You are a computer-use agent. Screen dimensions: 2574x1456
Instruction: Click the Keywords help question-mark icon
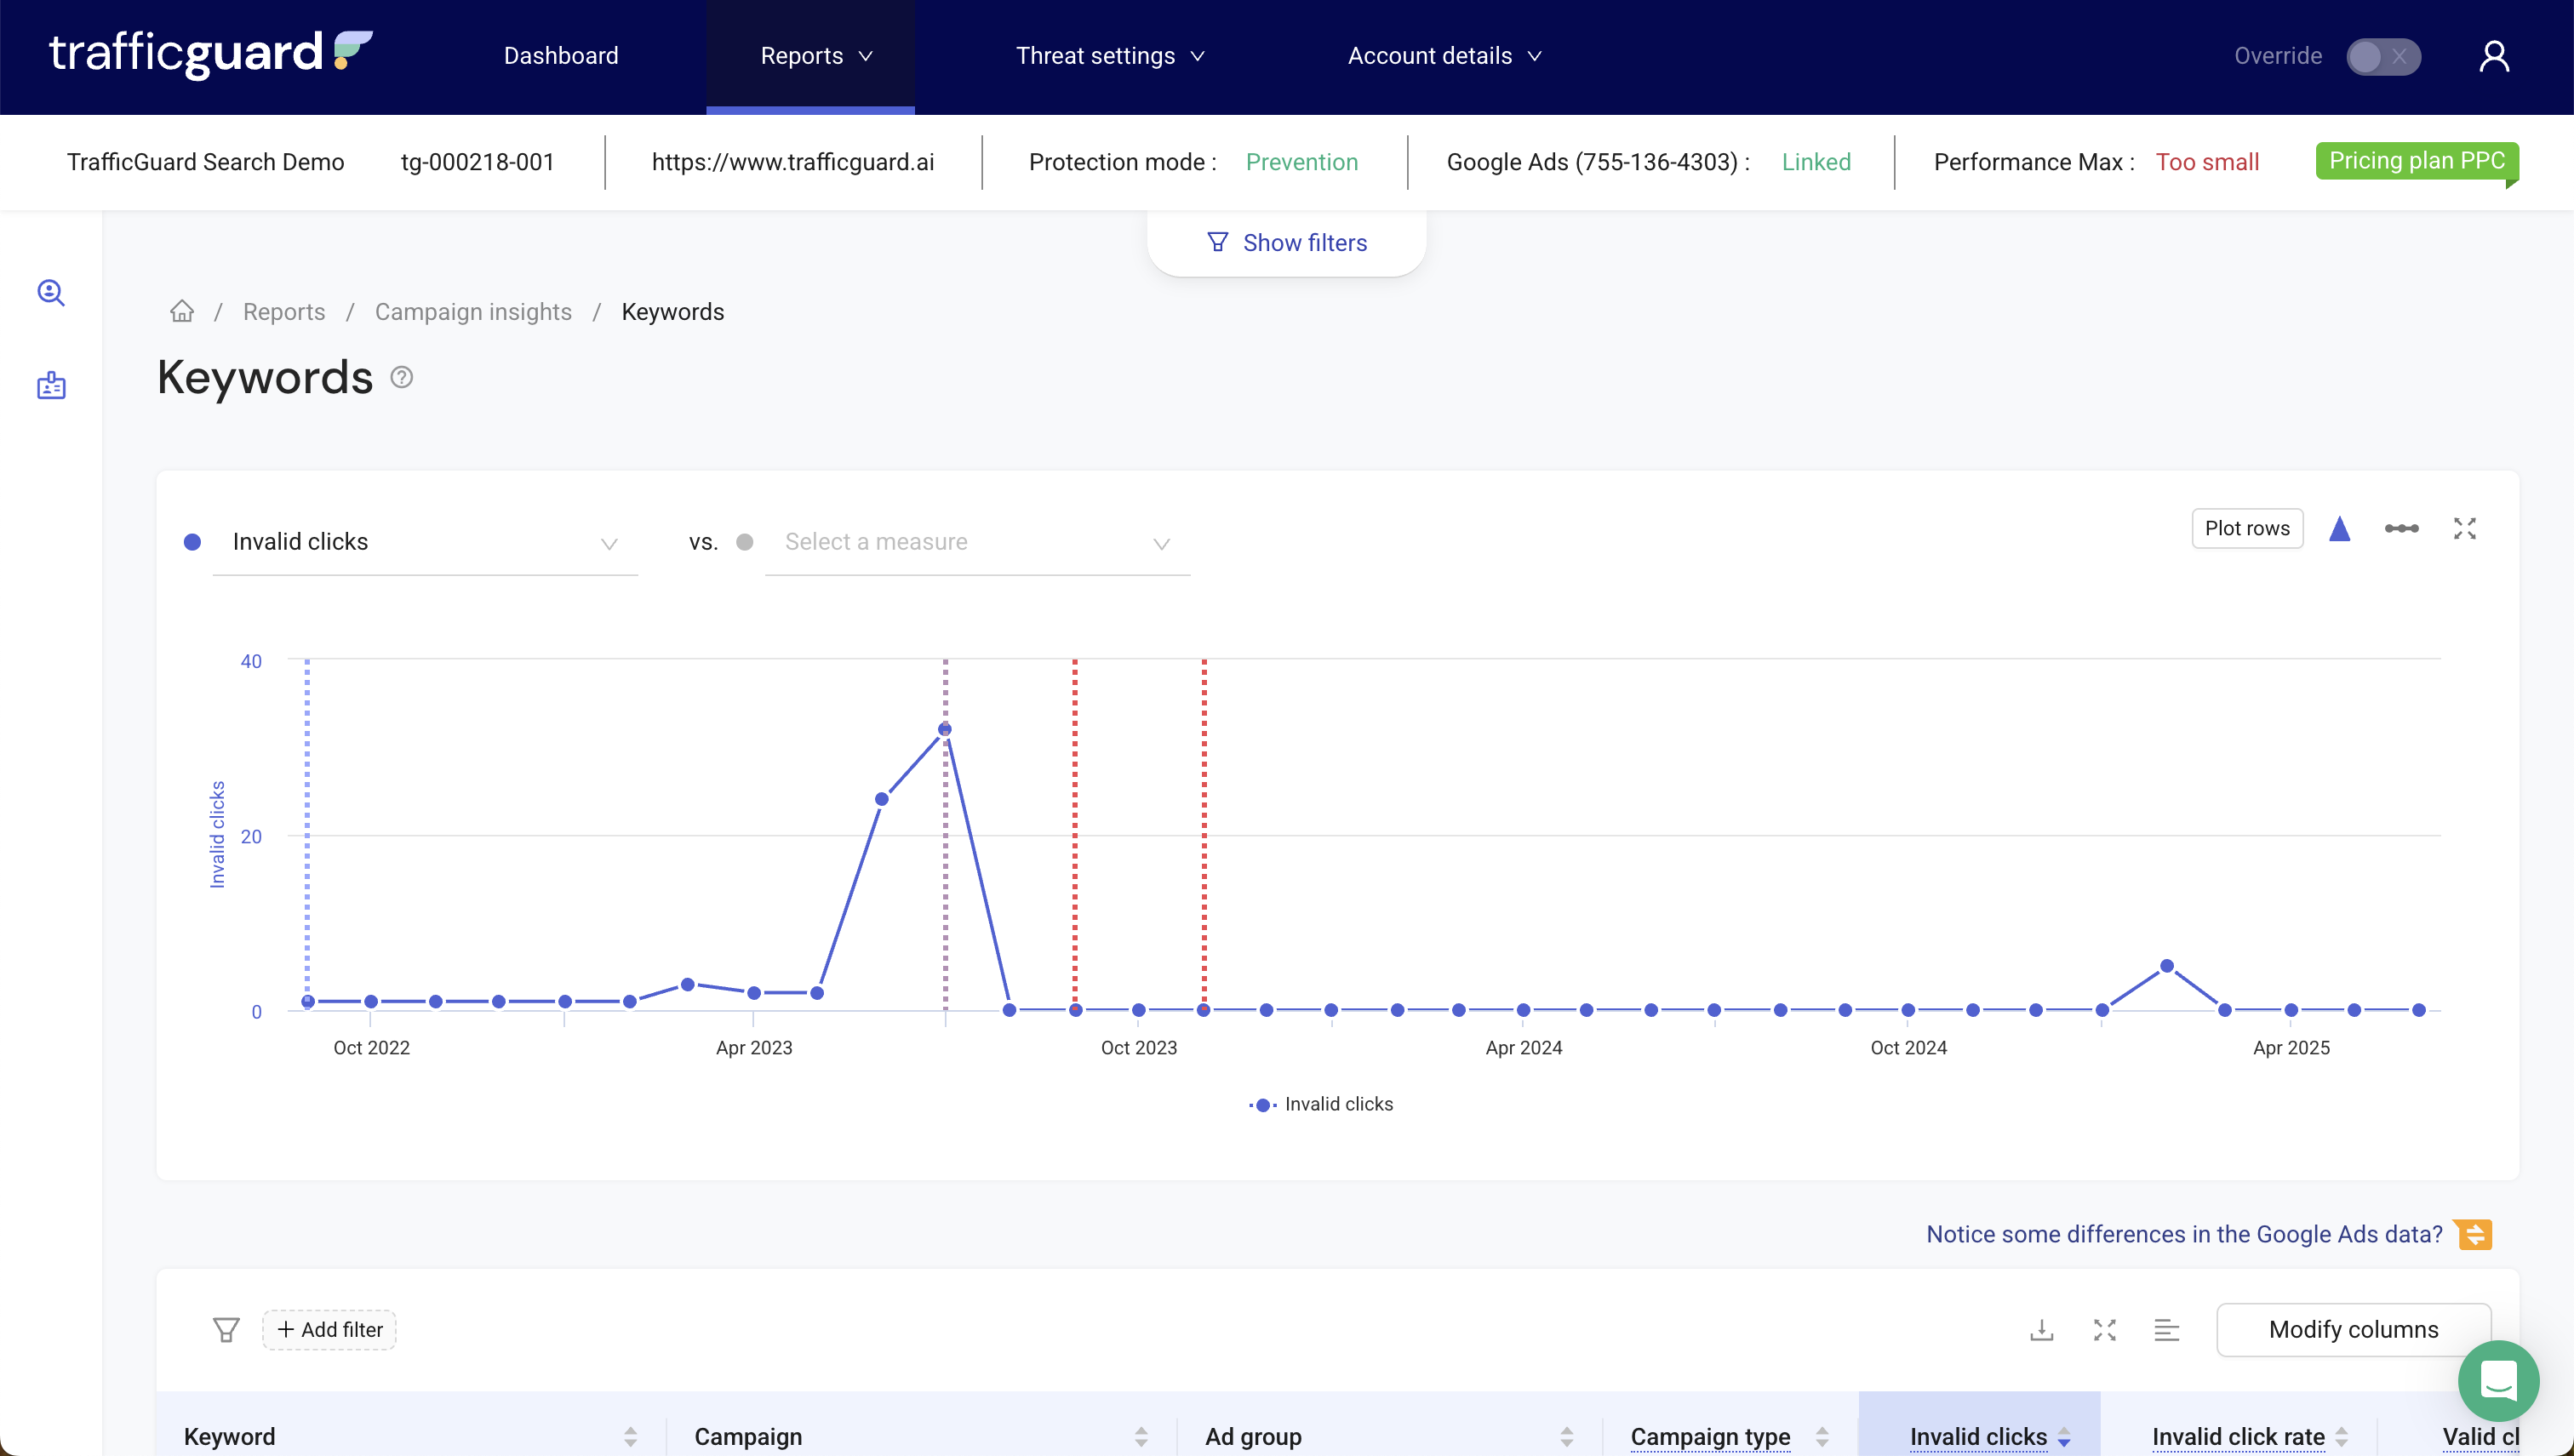pos(401,377)
